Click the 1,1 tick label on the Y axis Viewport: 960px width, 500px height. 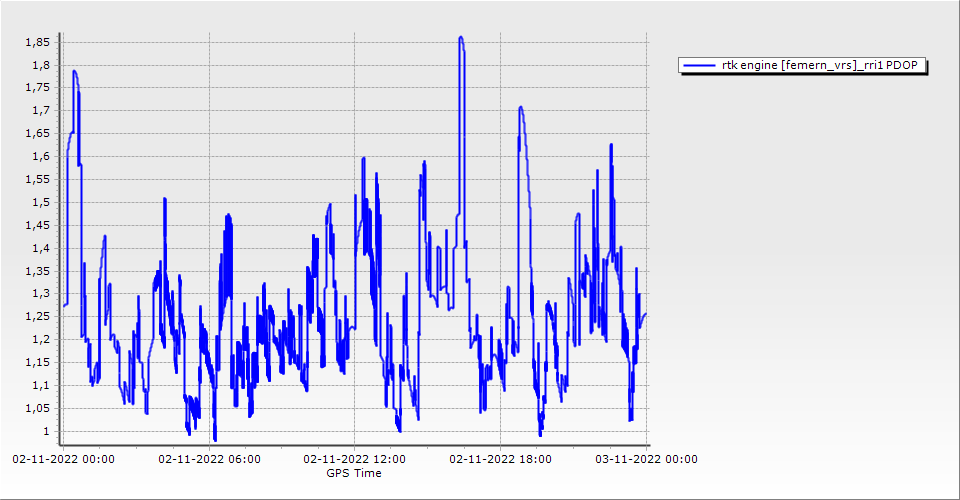point(42,386)
